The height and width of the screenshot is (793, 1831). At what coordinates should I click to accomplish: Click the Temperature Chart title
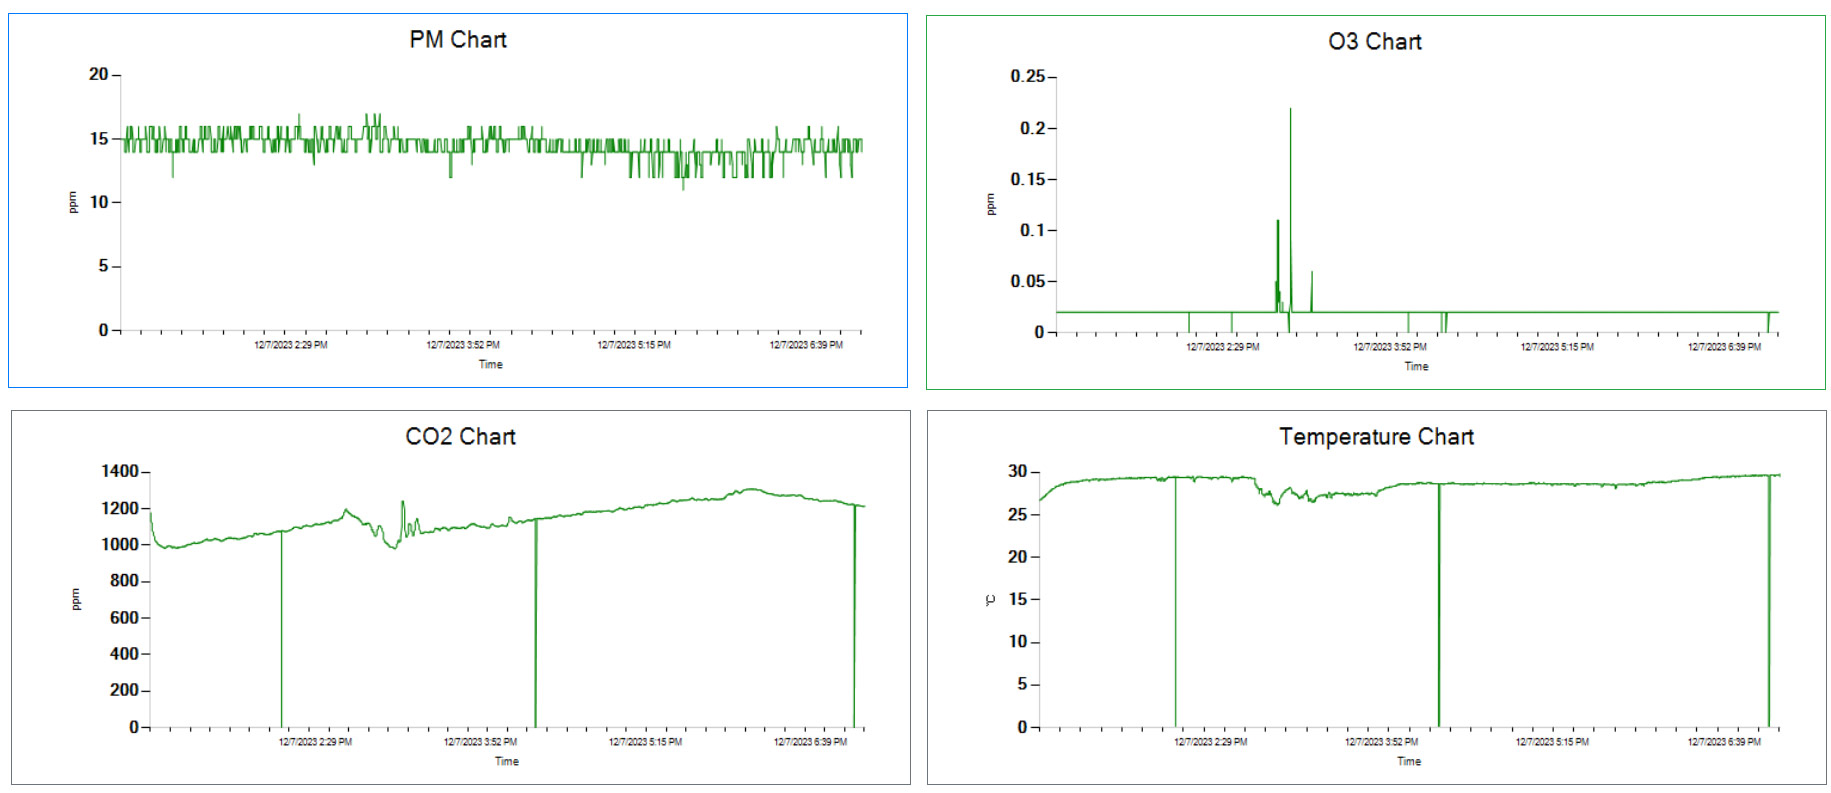(1377, 437)
